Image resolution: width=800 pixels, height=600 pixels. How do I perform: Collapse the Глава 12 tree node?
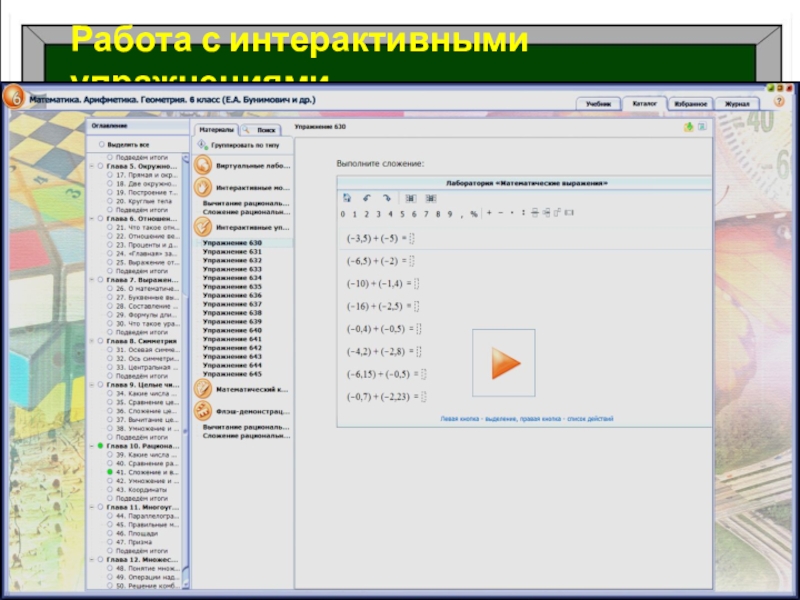point(92,560)
